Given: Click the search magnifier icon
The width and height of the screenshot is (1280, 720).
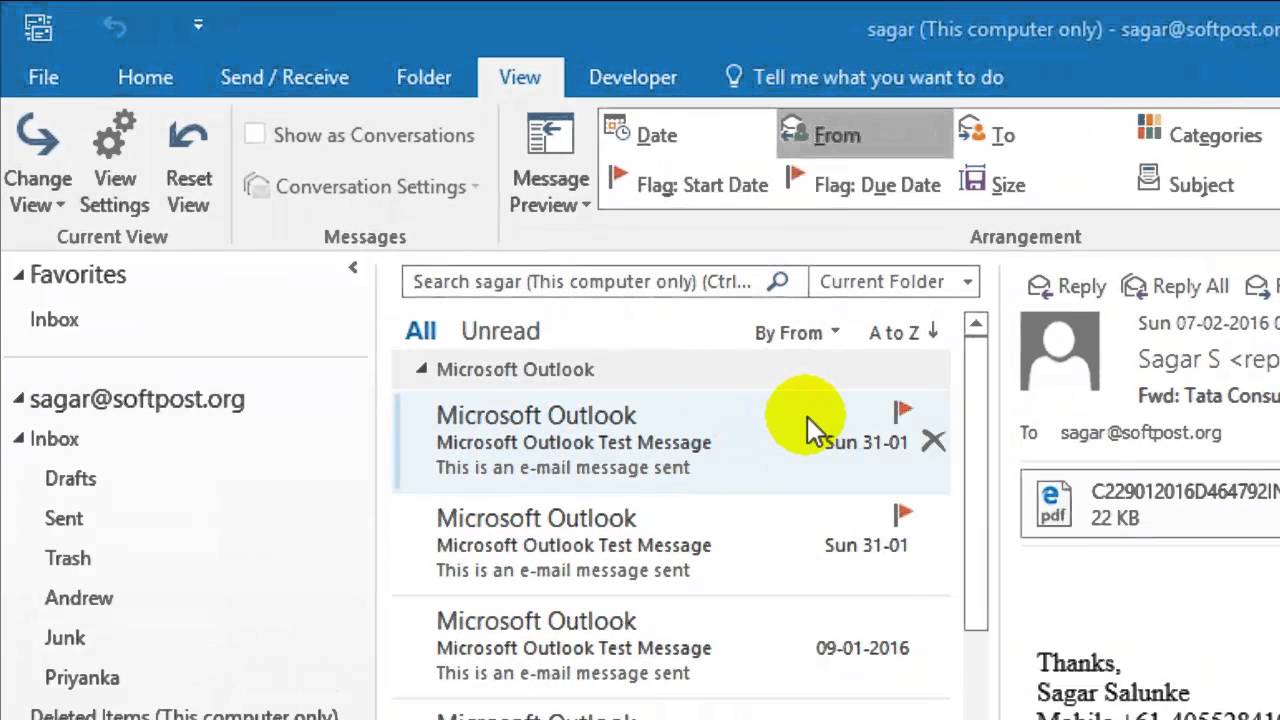Looking at the screenshot, I should tap(777, 282).
